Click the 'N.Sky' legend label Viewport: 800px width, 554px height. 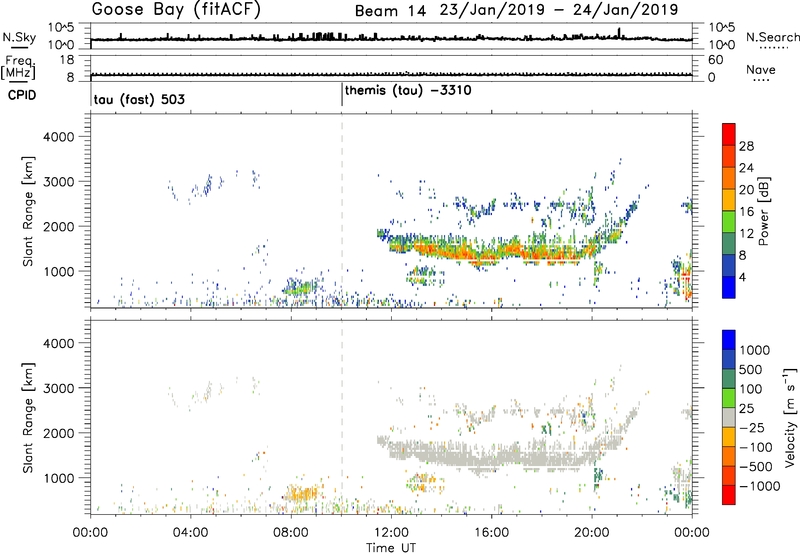19,37
